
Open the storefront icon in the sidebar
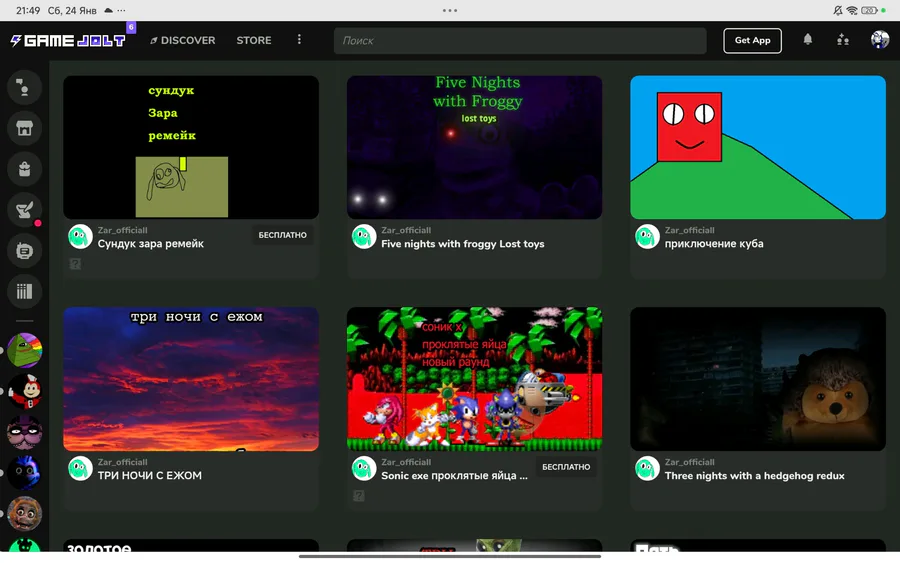pyautogui.click(x=24, y=128)
